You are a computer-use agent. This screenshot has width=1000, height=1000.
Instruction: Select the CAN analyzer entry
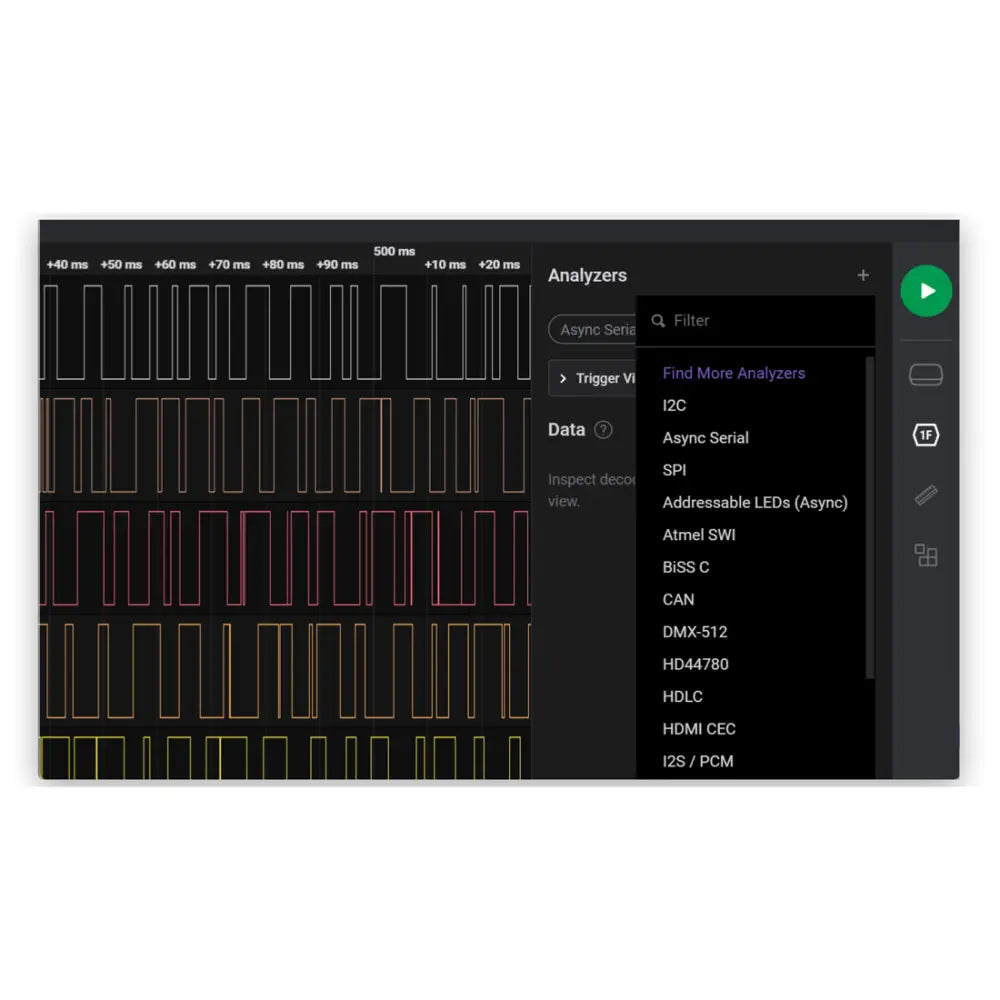pyautogui.click(x=678, y=599)
